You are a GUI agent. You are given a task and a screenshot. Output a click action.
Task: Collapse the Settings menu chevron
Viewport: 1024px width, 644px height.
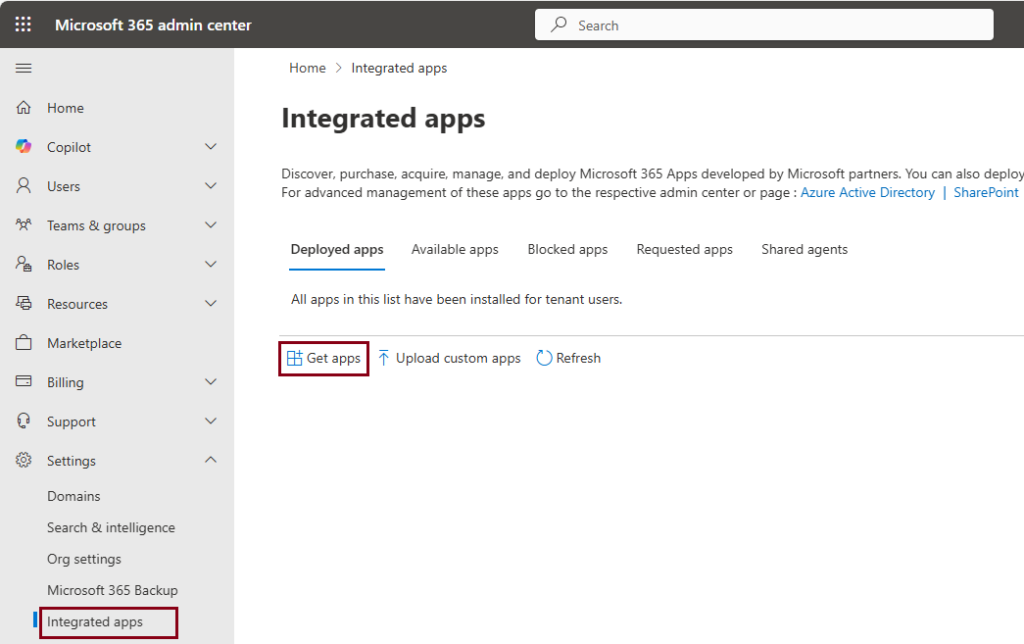pos(210,460)
